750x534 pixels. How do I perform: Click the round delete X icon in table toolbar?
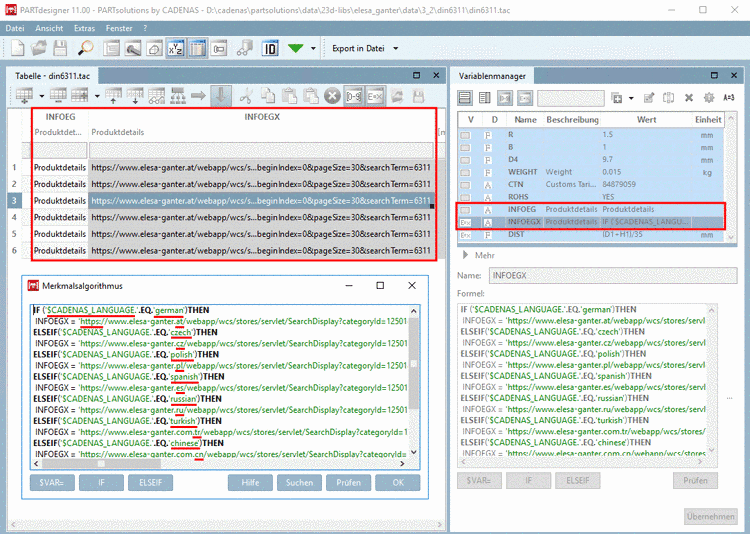tap(332, 96)
